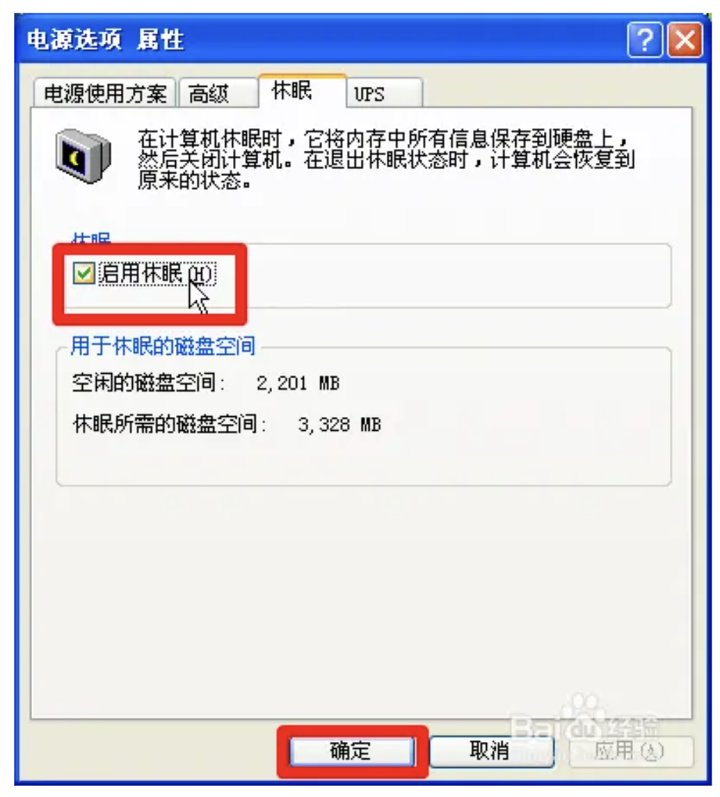Image resolution: width=720 pixels, height=797 pixels.
Task: Click the monitor with moon hibernate icon
Action: pos(83,157)
